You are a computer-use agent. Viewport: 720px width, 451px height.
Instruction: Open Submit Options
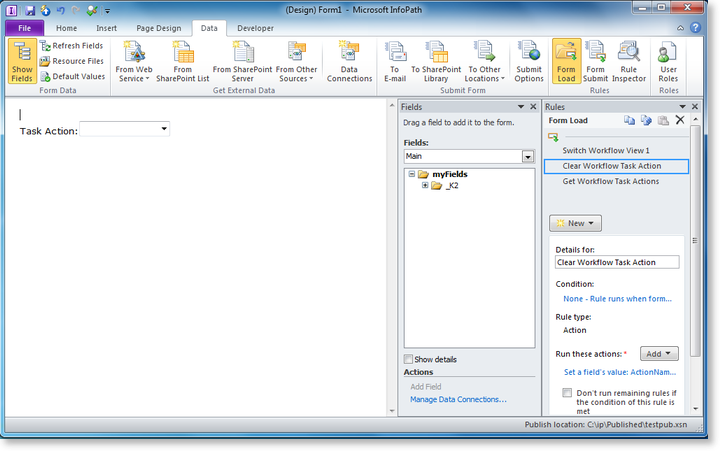point(529,61)
